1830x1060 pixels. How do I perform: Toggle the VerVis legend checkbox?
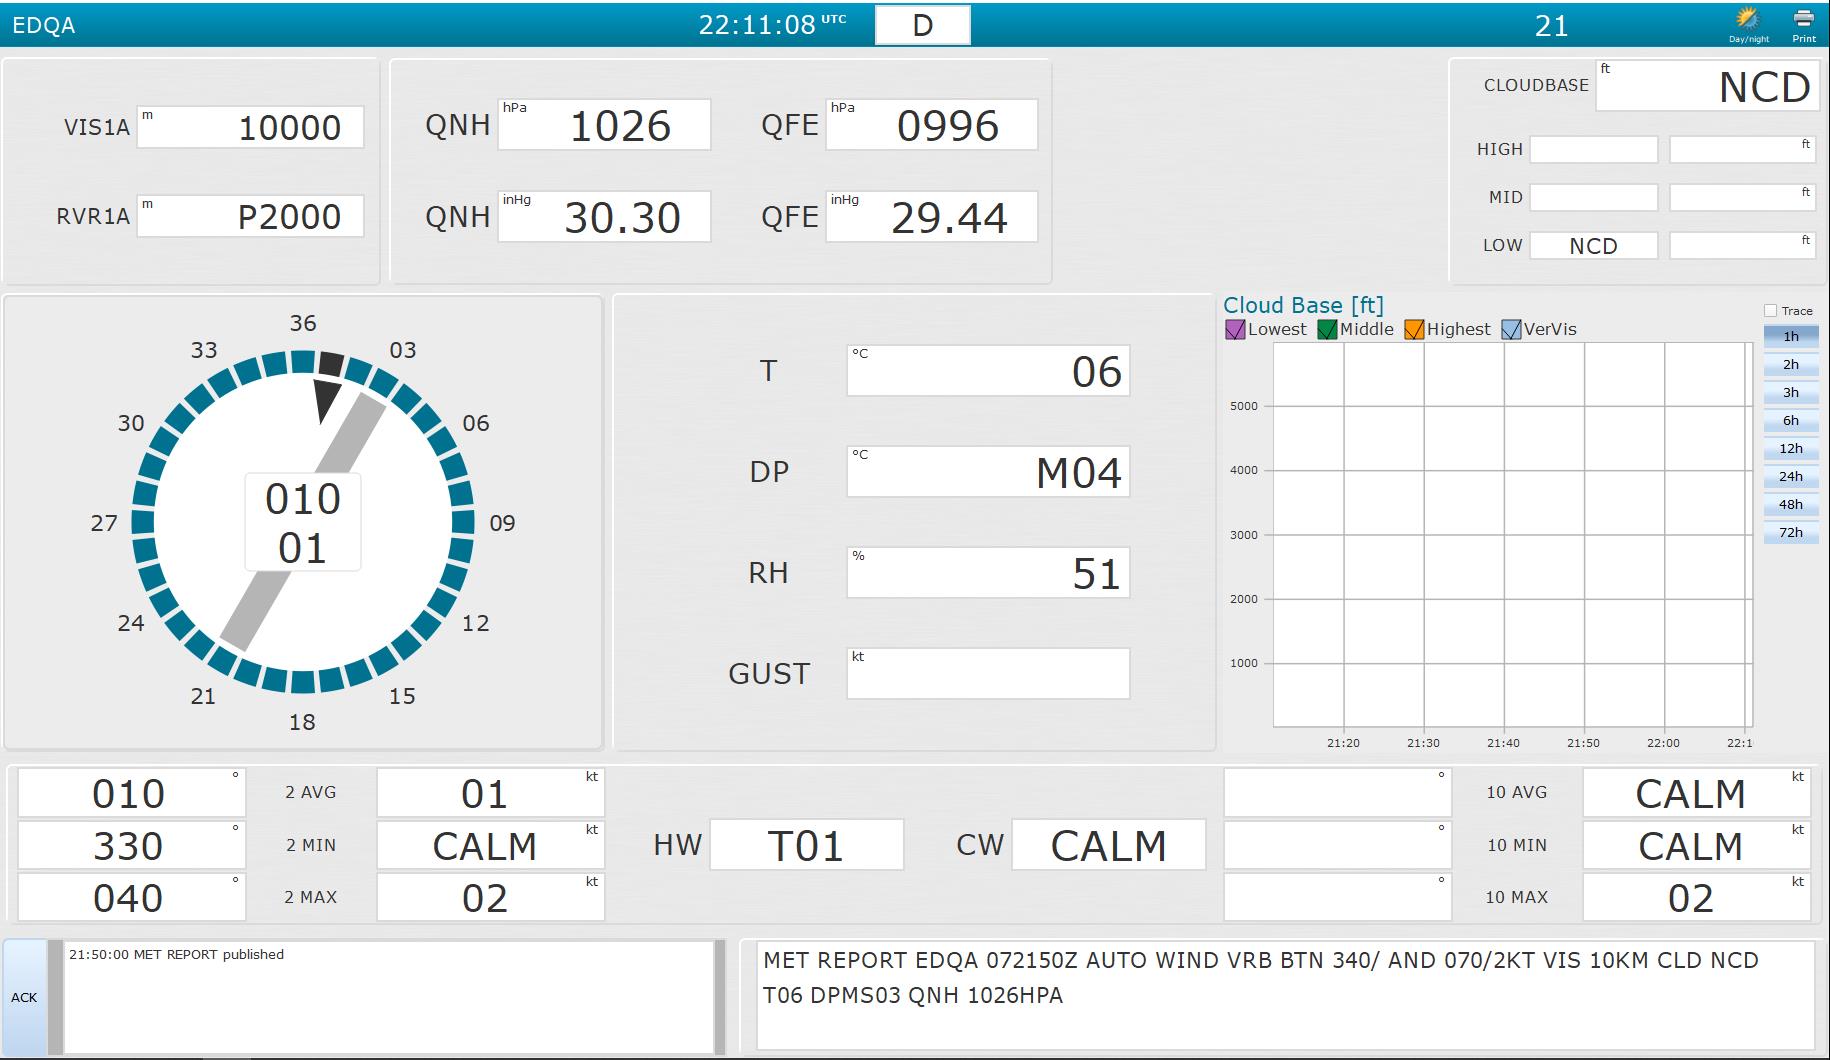tap(1511, 330)
